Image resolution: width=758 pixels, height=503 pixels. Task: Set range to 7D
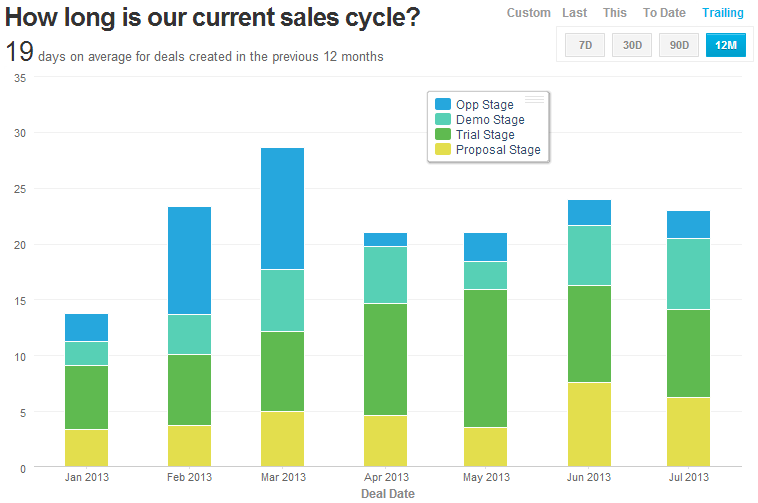(585, 45)
